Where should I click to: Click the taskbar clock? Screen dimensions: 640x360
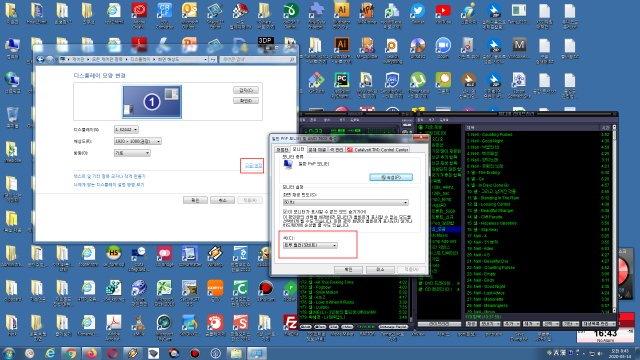tap(620, 353)
